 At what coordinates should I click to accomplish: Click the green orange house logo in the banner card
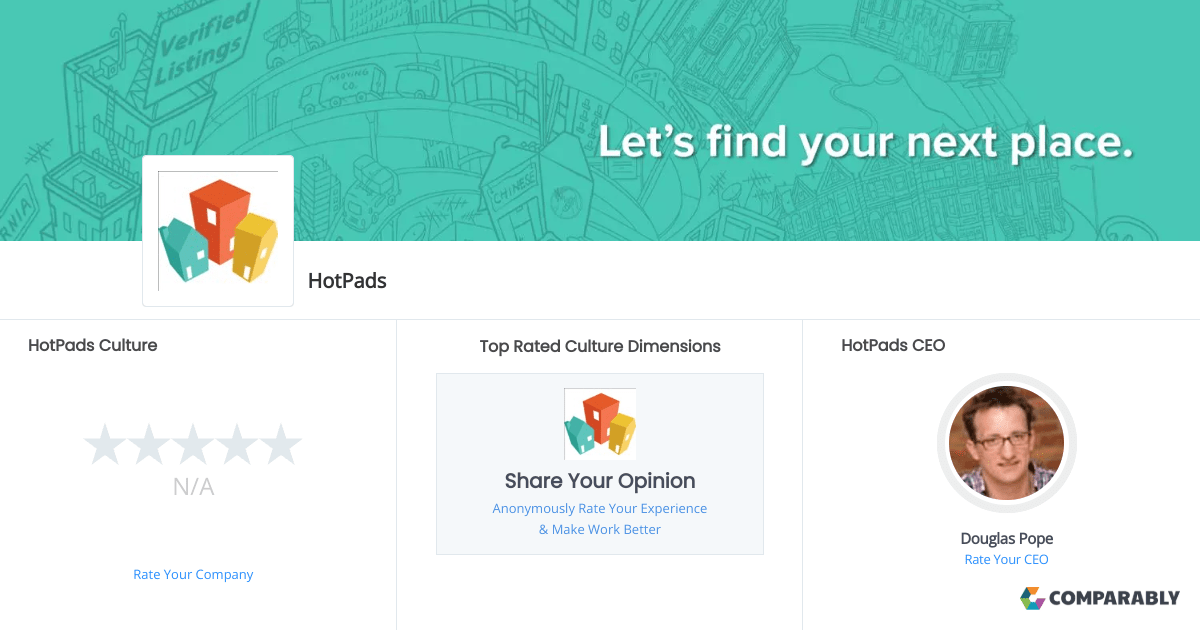point(217,230)
